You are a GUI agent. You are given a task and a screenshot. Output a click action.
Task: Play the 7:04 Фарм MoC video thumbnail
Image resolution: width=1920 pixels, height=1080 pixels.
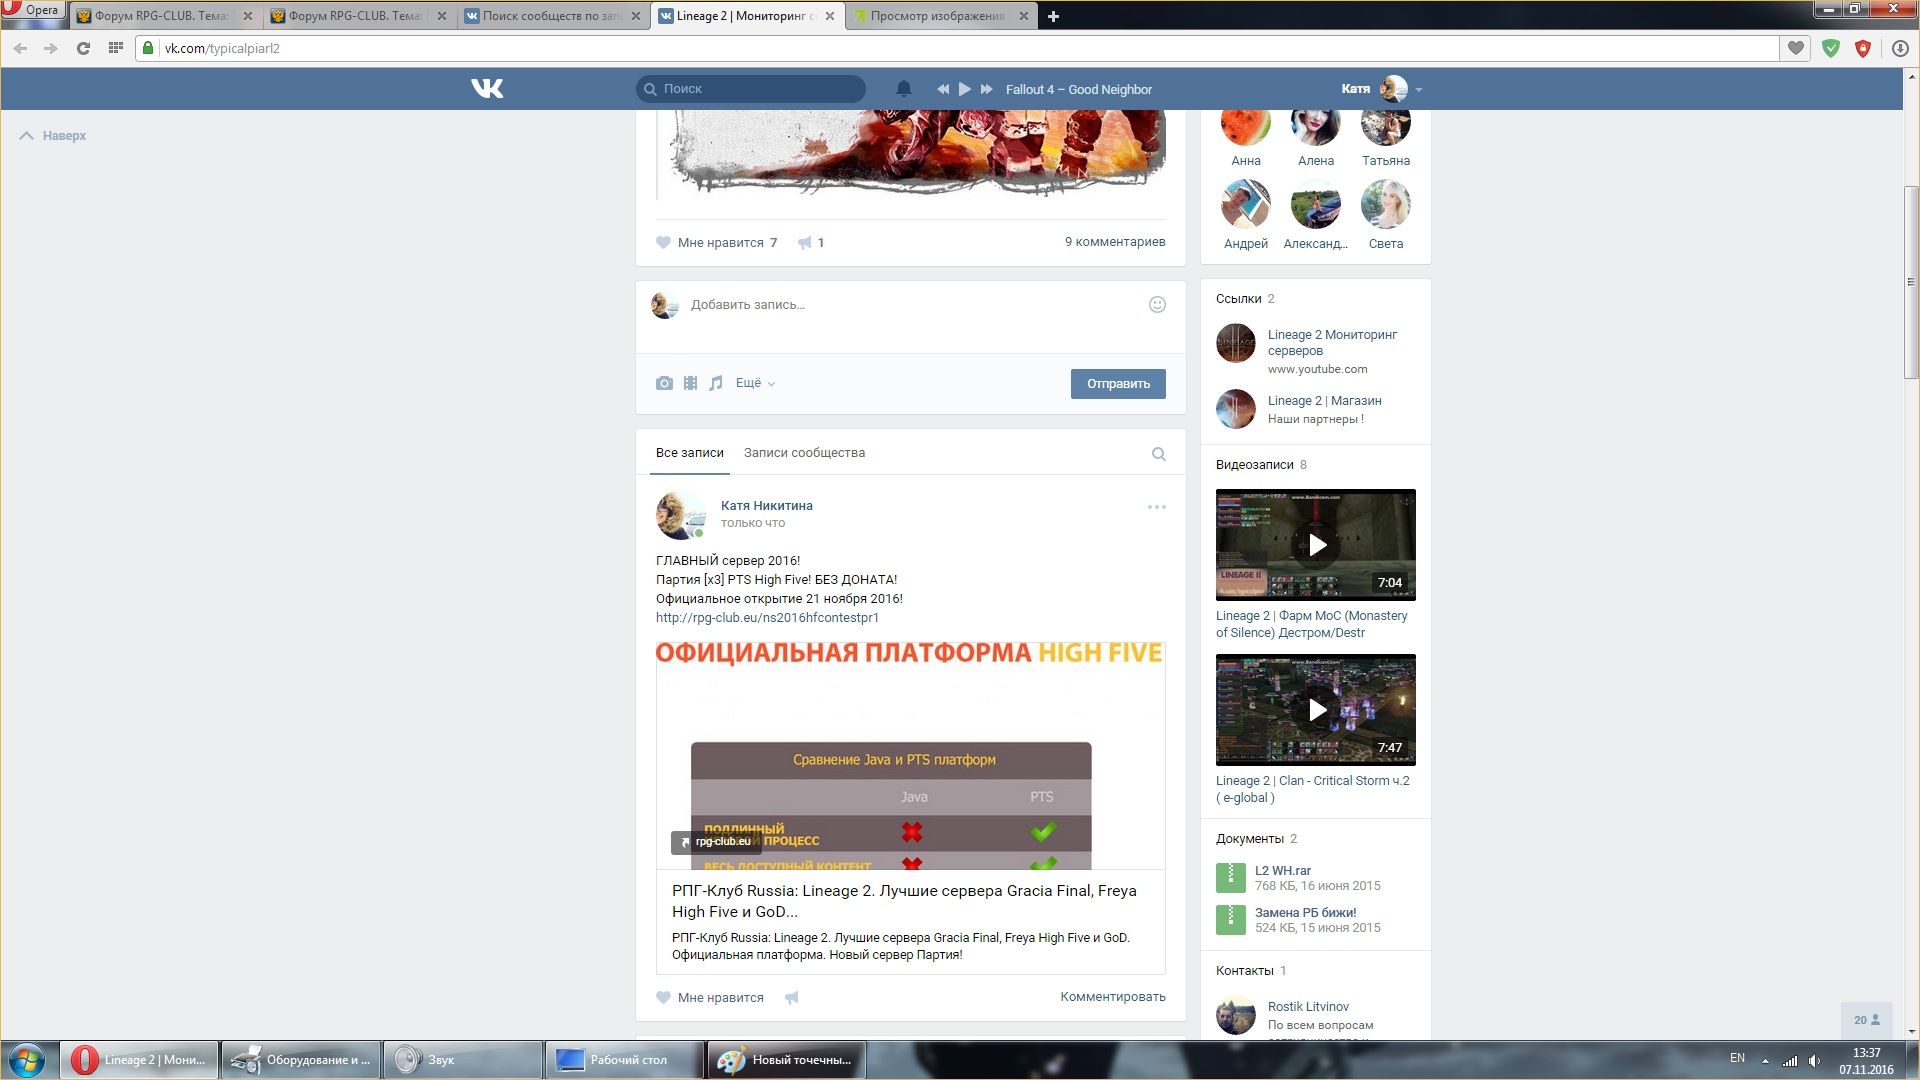[1316, 545]
